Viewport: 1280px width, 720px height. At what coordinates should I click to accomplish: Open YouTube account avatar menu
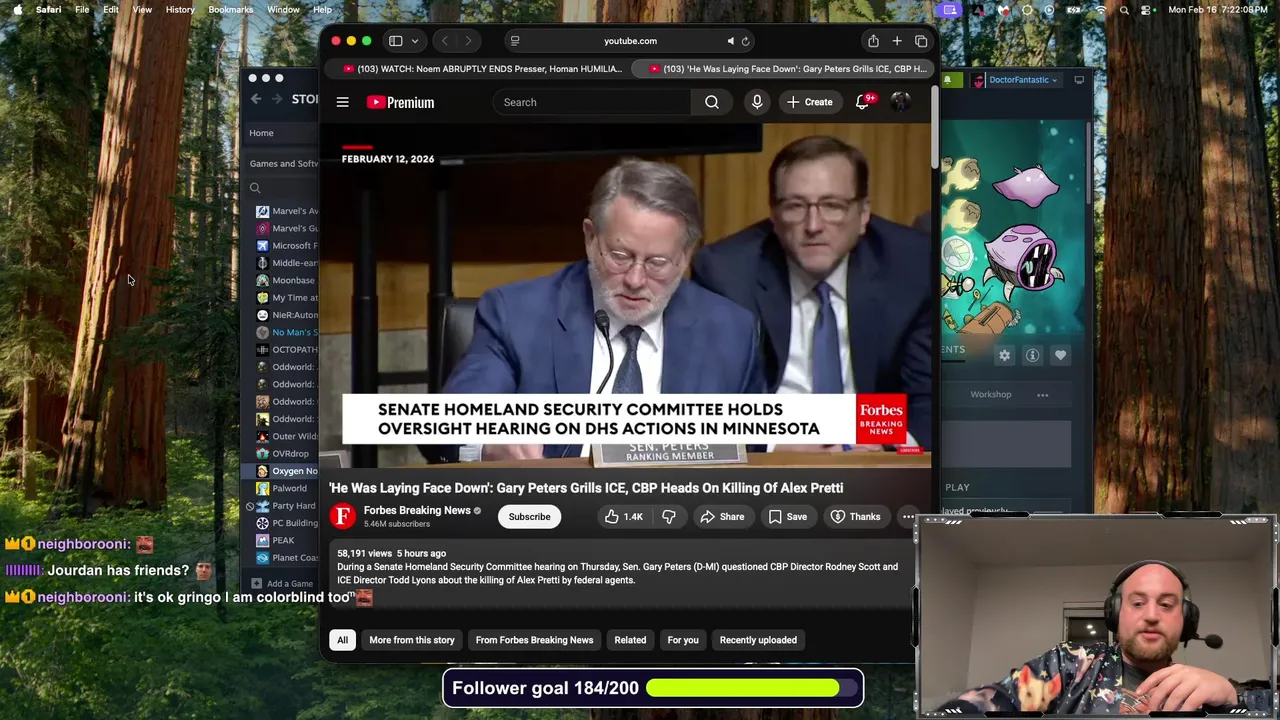click(901, 102)
